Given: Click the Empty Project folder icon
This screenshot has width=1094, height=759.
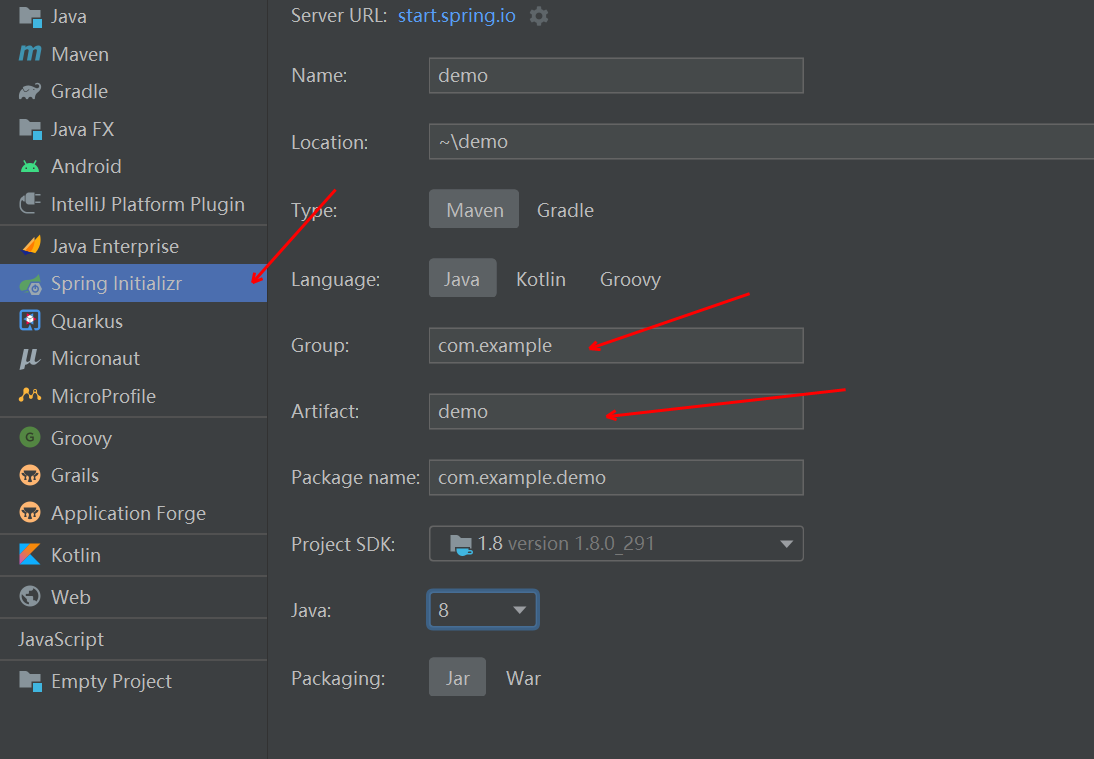Looking at the screenshot, I should pos(30,681).
